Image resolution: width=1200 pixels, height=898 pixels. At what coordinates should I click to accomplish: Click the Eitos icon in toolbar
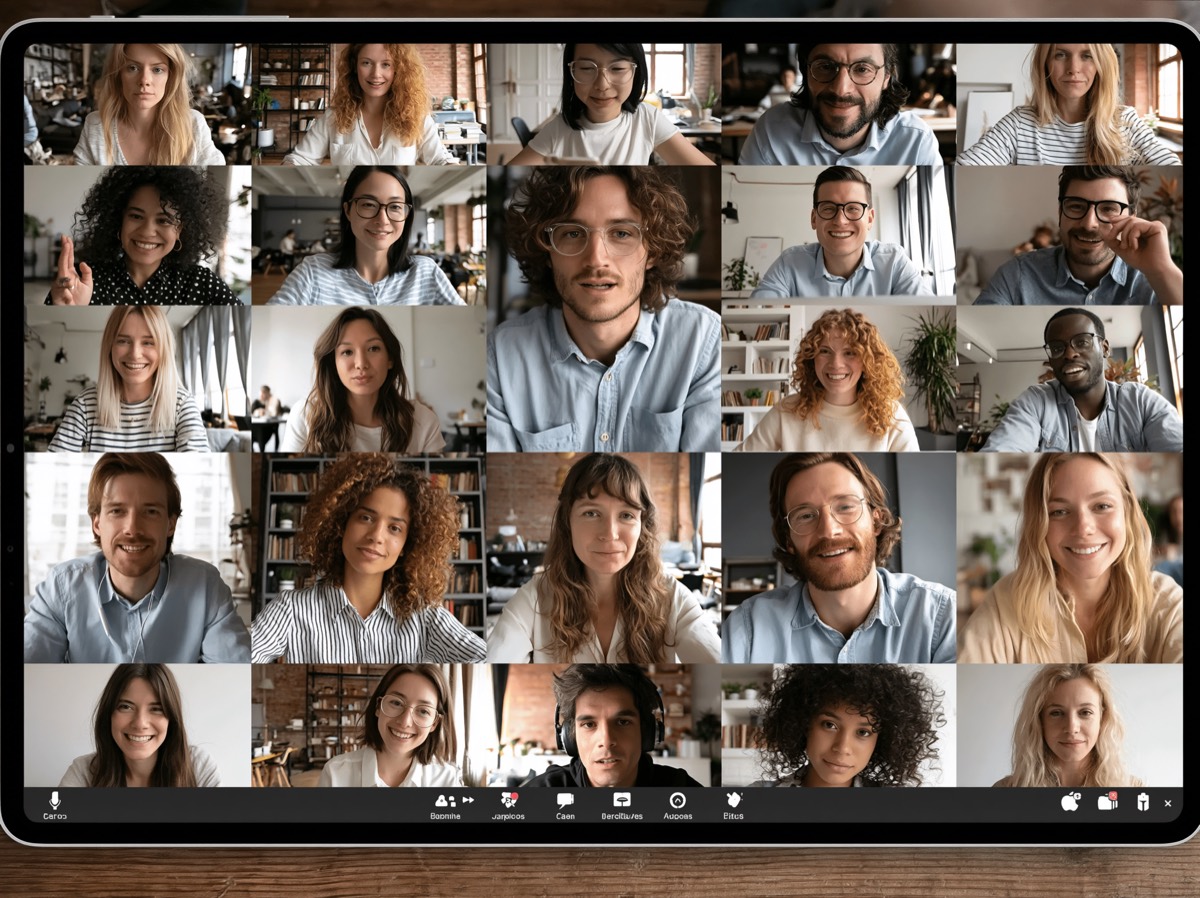(x=733, y=800)
